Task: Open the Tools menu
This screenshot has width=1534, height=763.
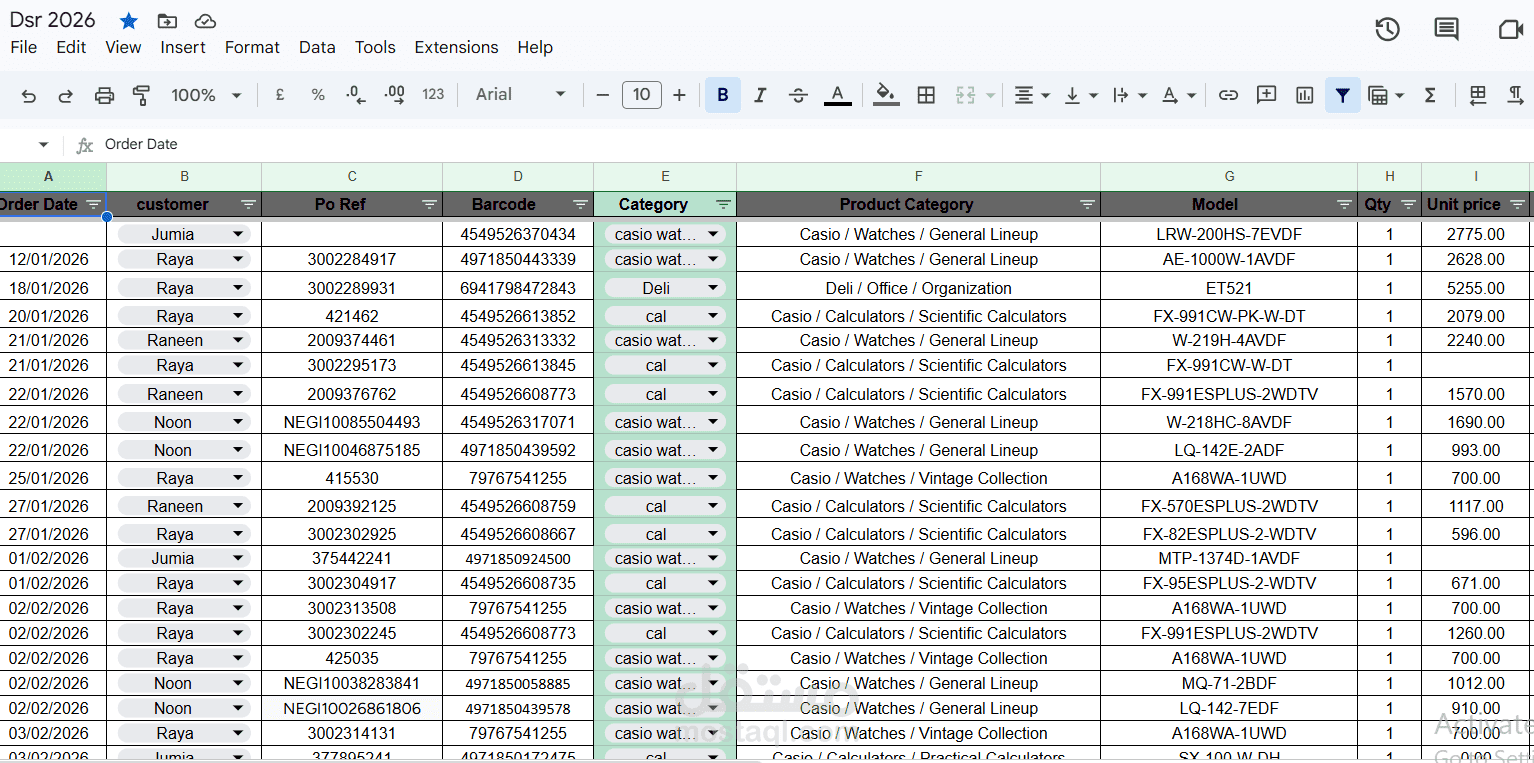Action: pos(375,47)
